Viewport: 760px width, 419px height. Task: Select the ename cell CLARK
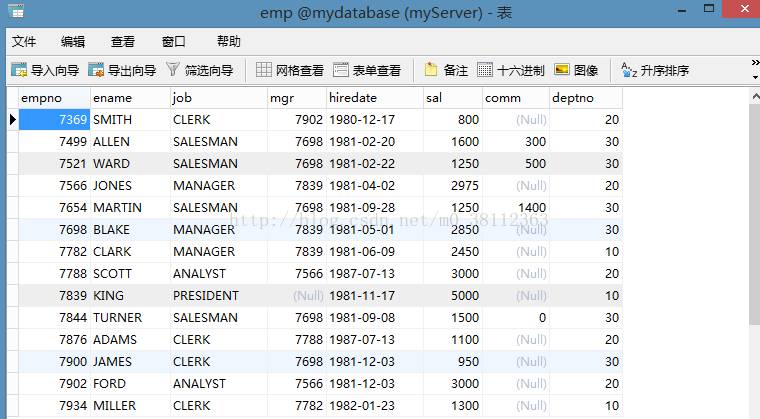point(130,252)
